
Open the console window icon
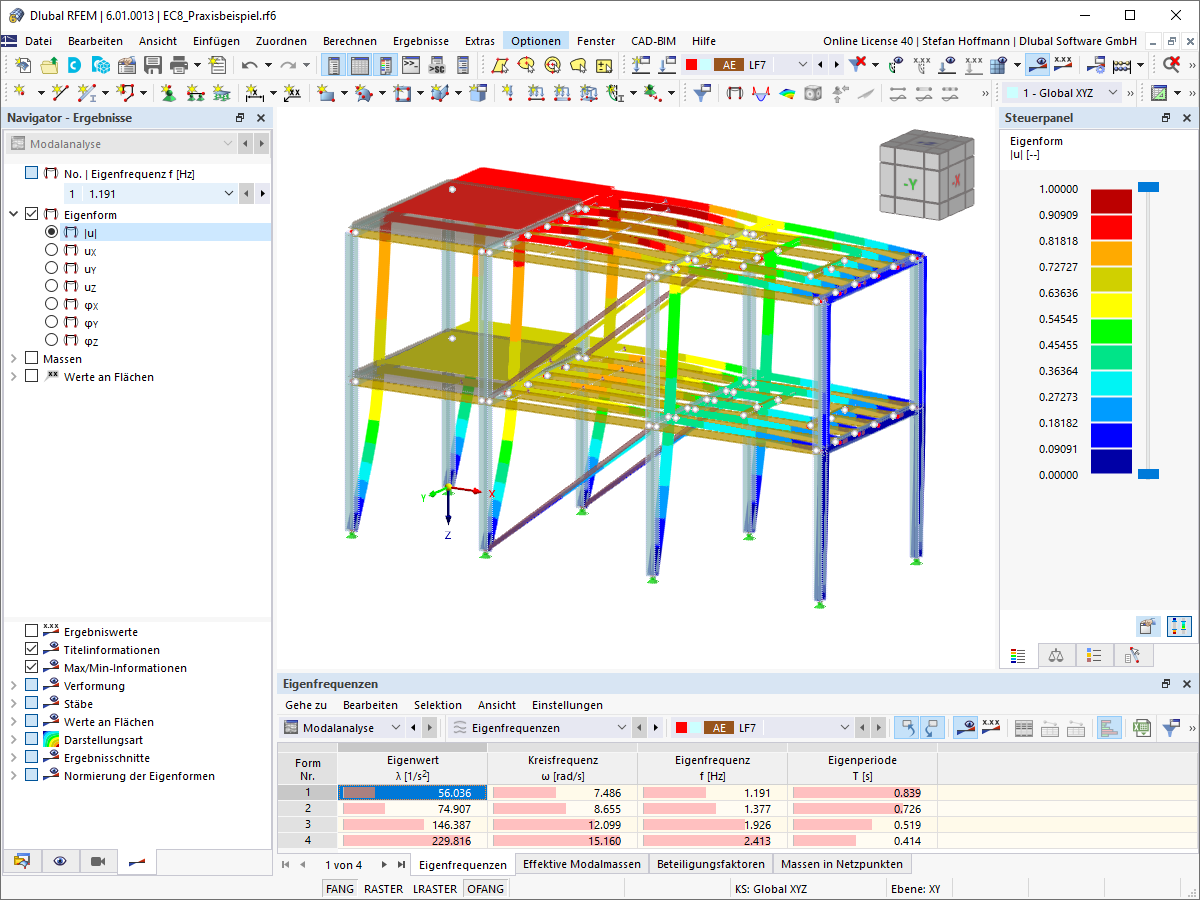[x=411, y=65]
